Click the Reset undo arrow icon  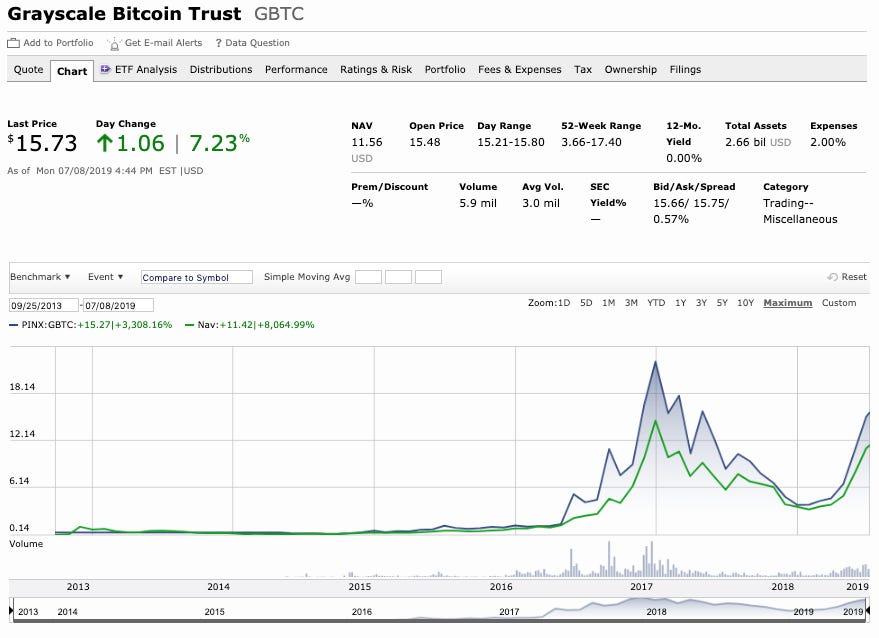coord(832,277)
